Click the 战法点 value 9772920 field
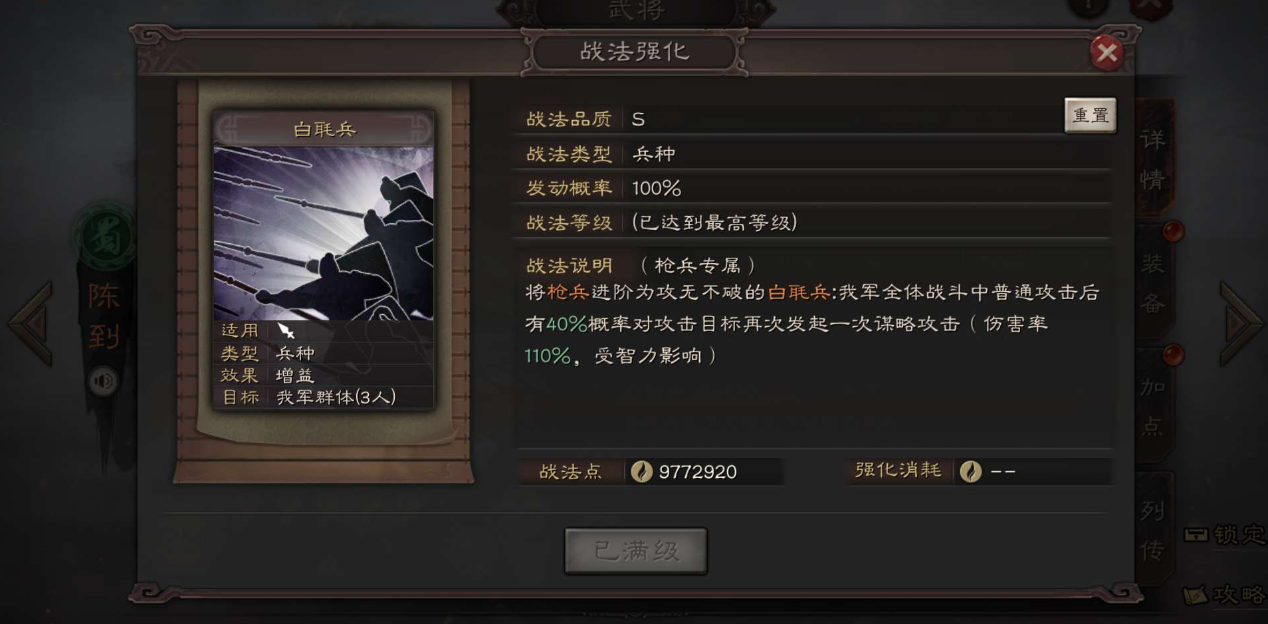Screen dimensions: 1268x624 tap(705, 471)
